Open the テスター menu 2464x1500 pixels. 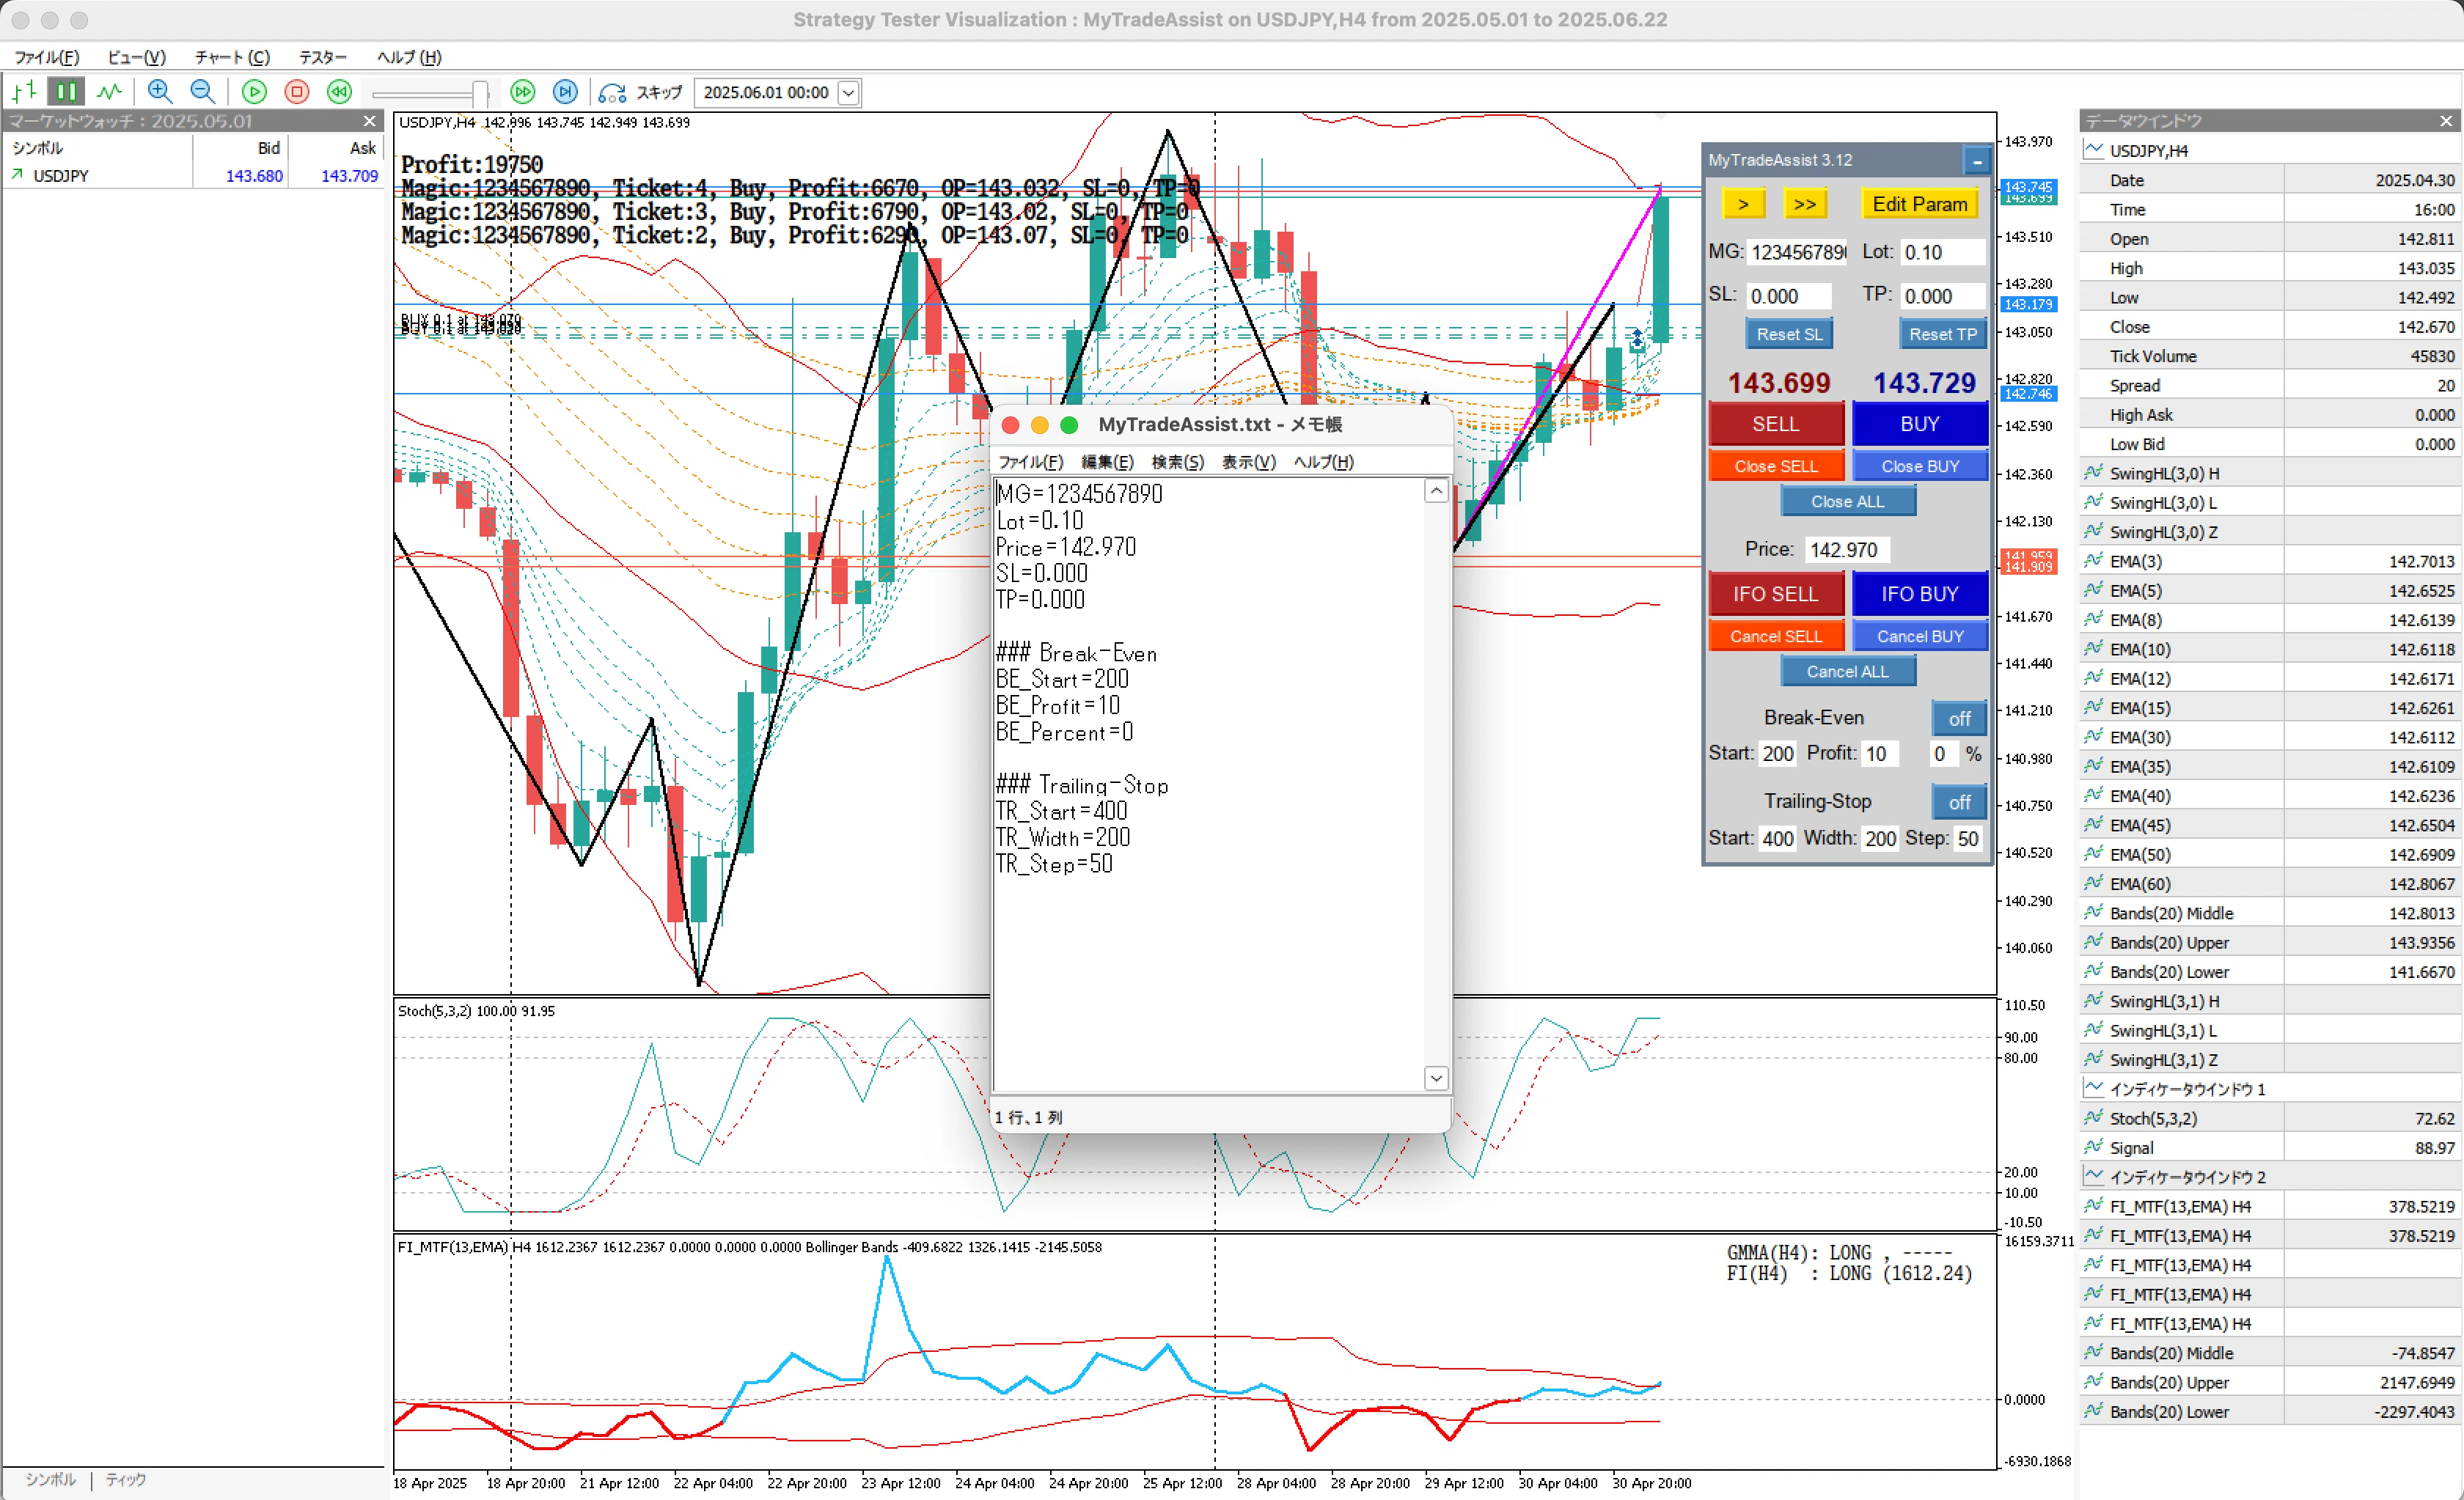pos(323,57)
